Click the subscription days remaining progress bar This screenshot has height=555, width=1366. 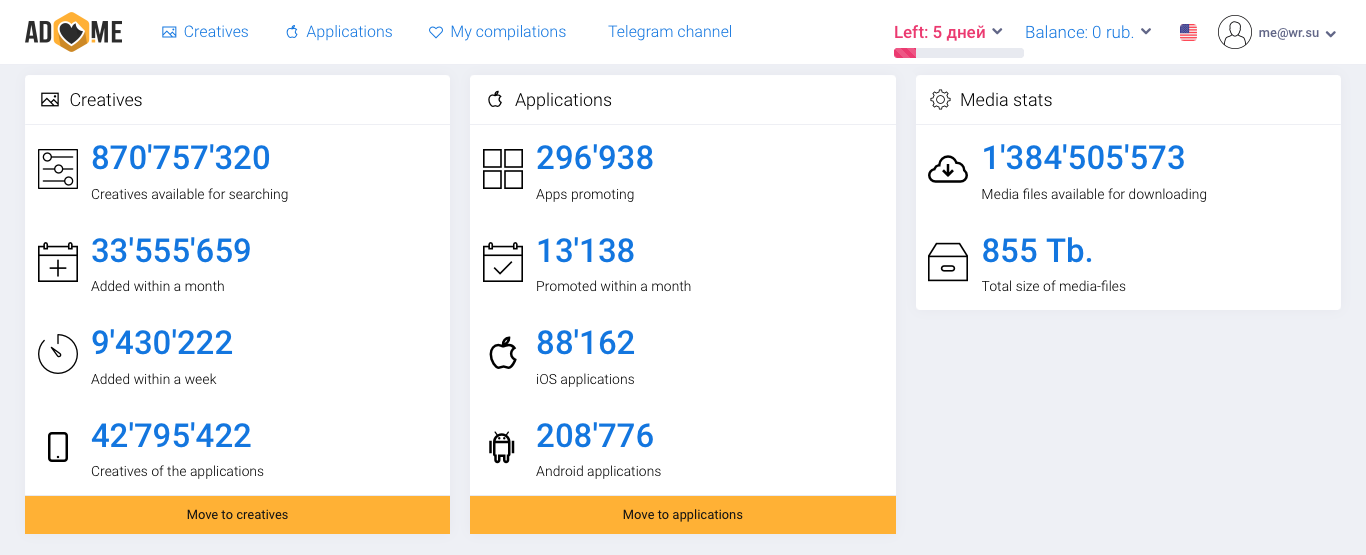tap(958, 53)
